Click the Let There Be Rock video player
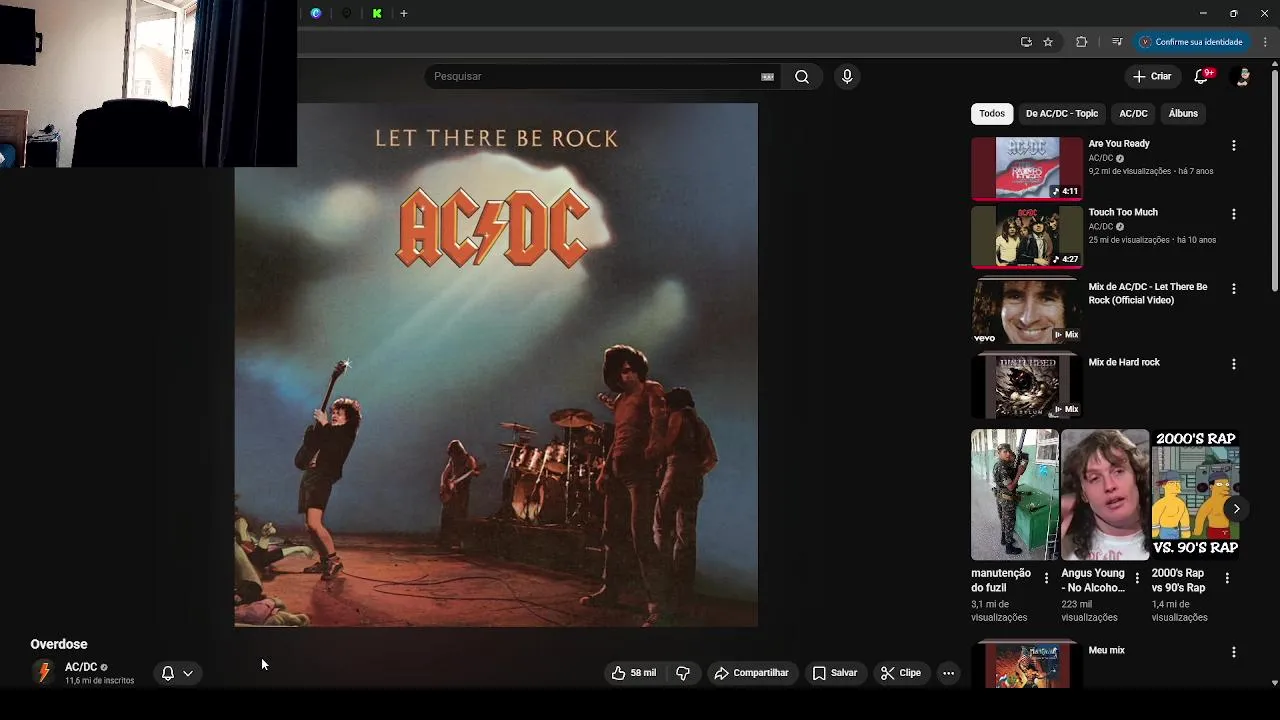This screenshot has width=1280, height=720. click(x=496, y=365)
